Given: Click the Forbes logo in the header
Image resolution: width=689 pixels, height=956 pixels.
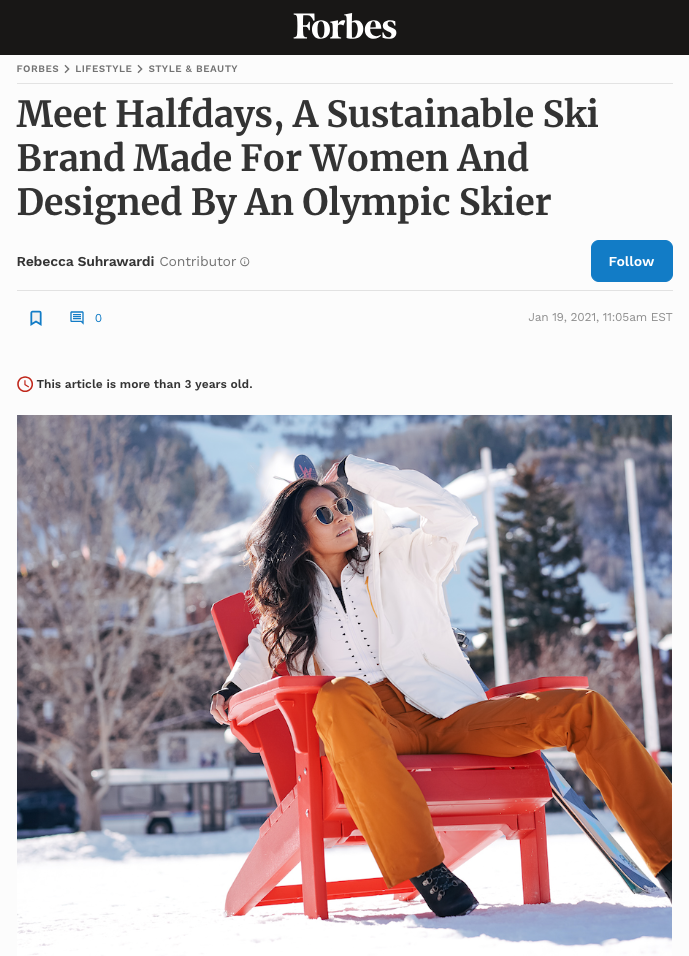Looking at the screenshot, I should tap(344, 27).
